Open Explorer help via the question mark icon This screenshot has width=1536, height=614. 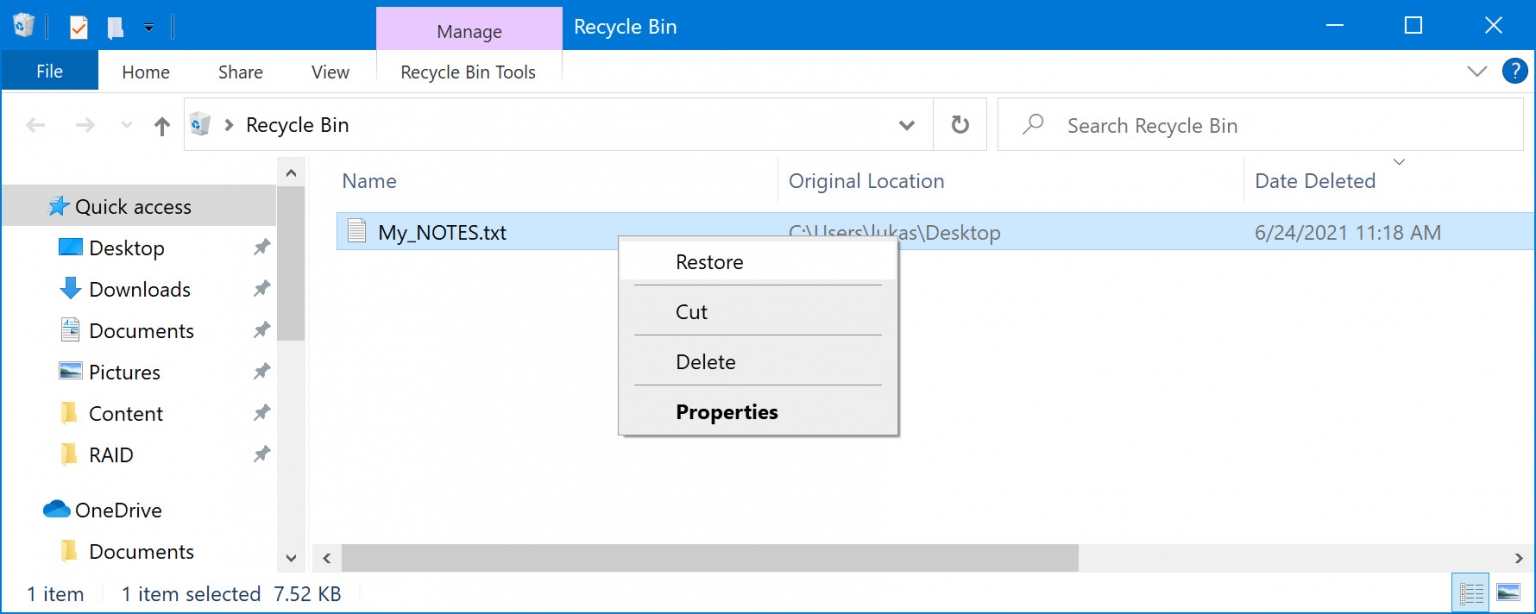tap(1514, 70)
